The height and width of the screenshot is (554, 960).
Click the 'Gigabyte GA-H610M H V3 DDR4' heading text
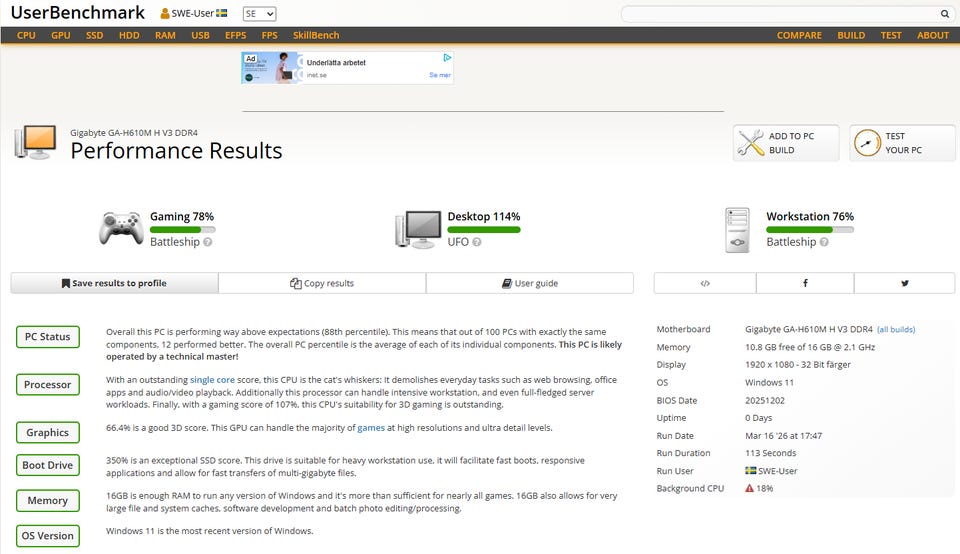coord(133,133)
